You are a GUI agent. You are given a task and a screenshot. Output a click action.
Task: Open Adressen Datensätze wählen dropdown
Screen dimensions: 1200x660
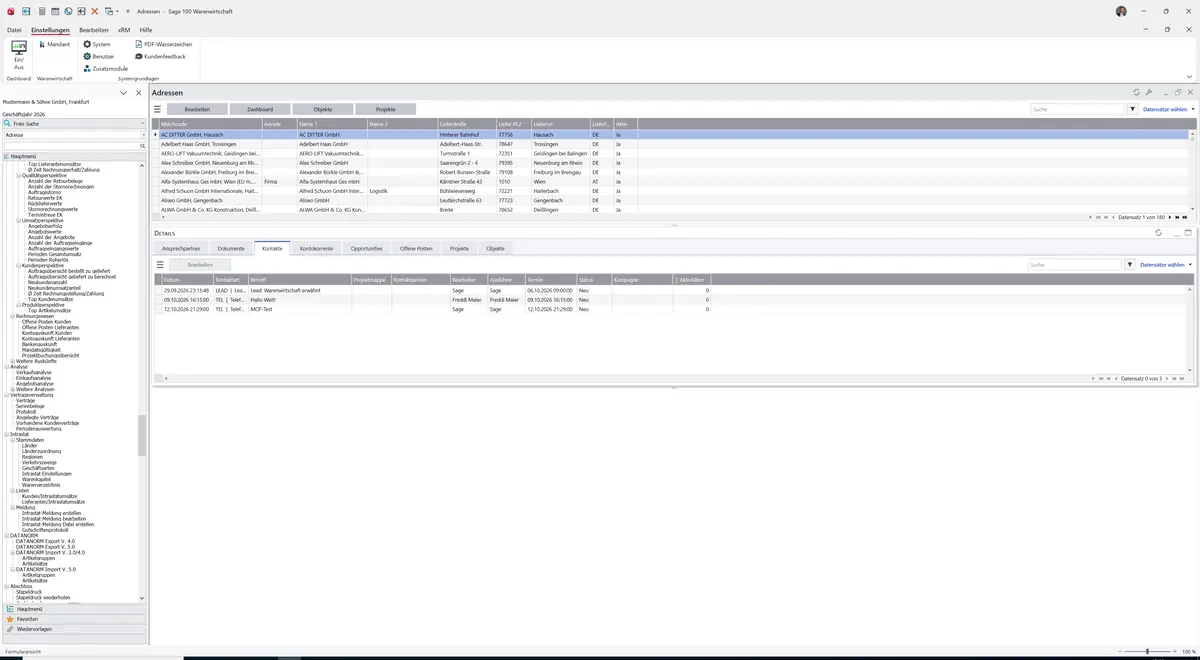1168,109
